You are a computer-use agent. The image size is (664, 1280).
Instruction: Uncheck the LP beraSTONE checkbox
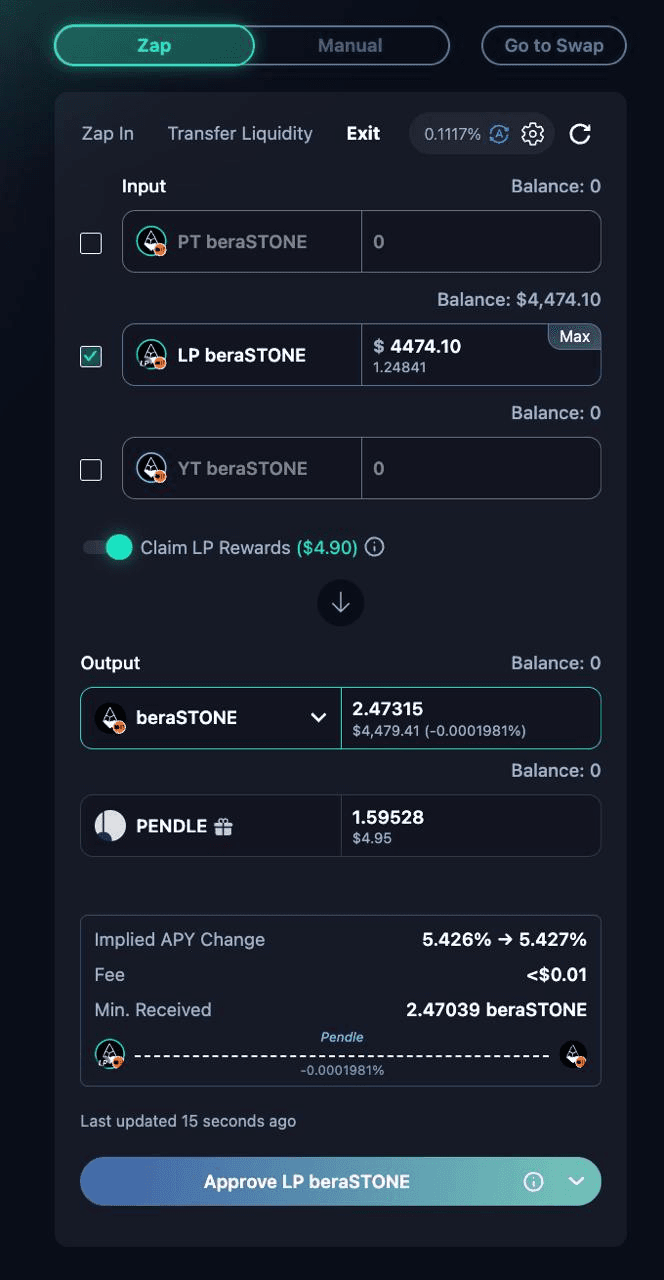coord(90,356)
